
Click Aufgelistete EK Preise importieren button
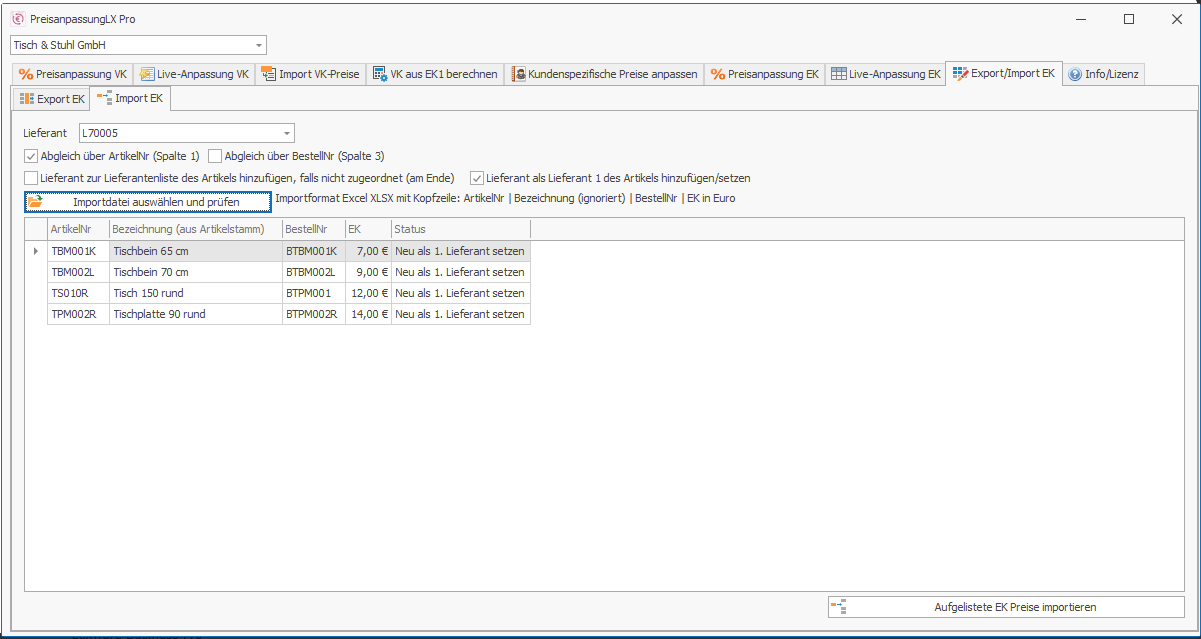coord(1006,607)
